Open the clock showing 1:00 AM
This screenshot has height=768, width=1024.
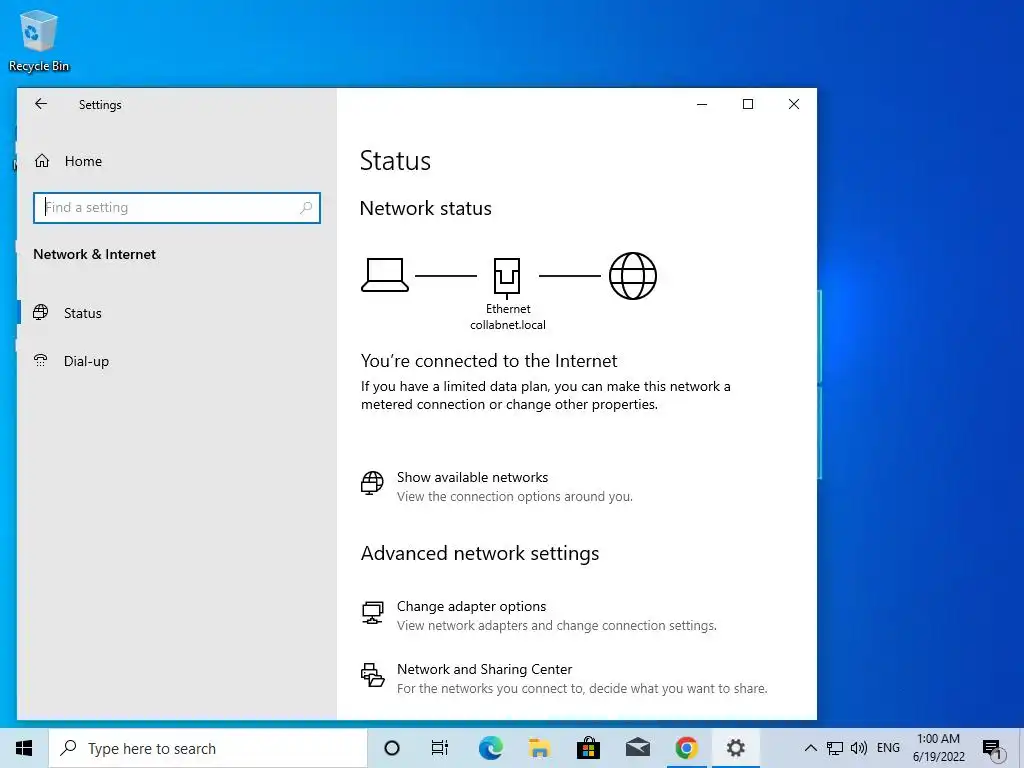pos(938,748)
